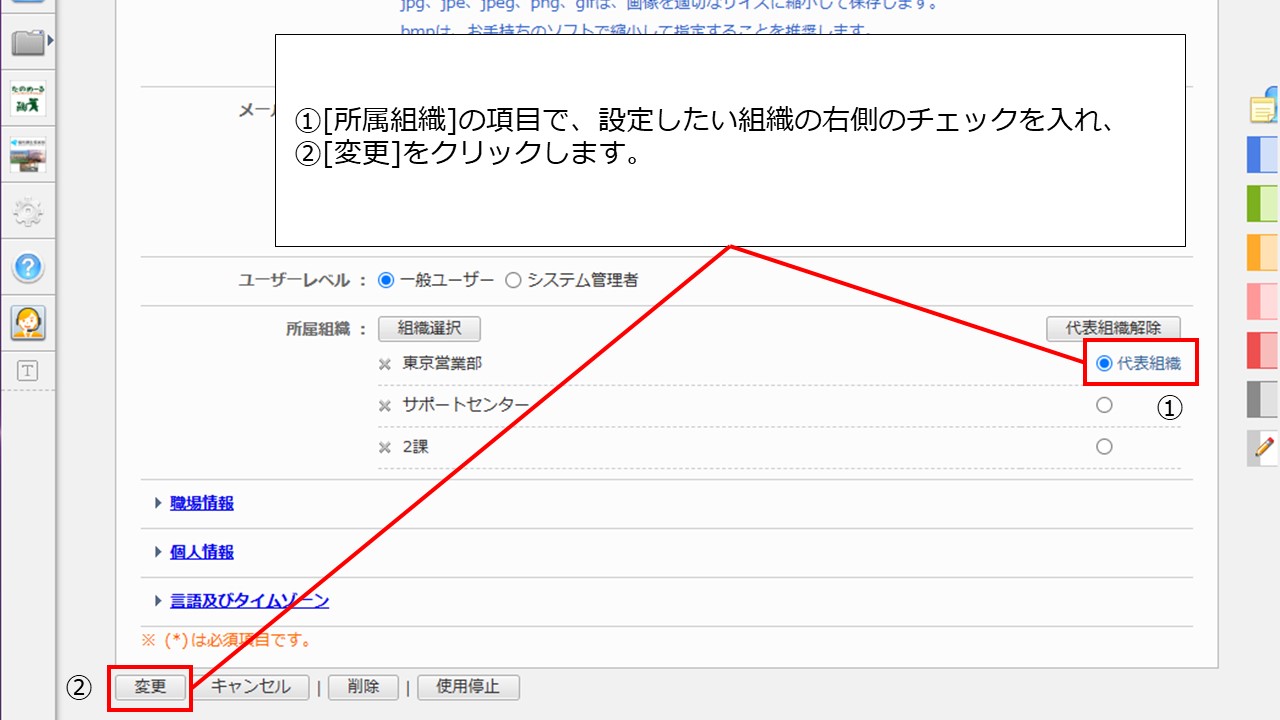1280x720 pixels.
Task: Select the システム管理者 radio button
Action: 513,281
